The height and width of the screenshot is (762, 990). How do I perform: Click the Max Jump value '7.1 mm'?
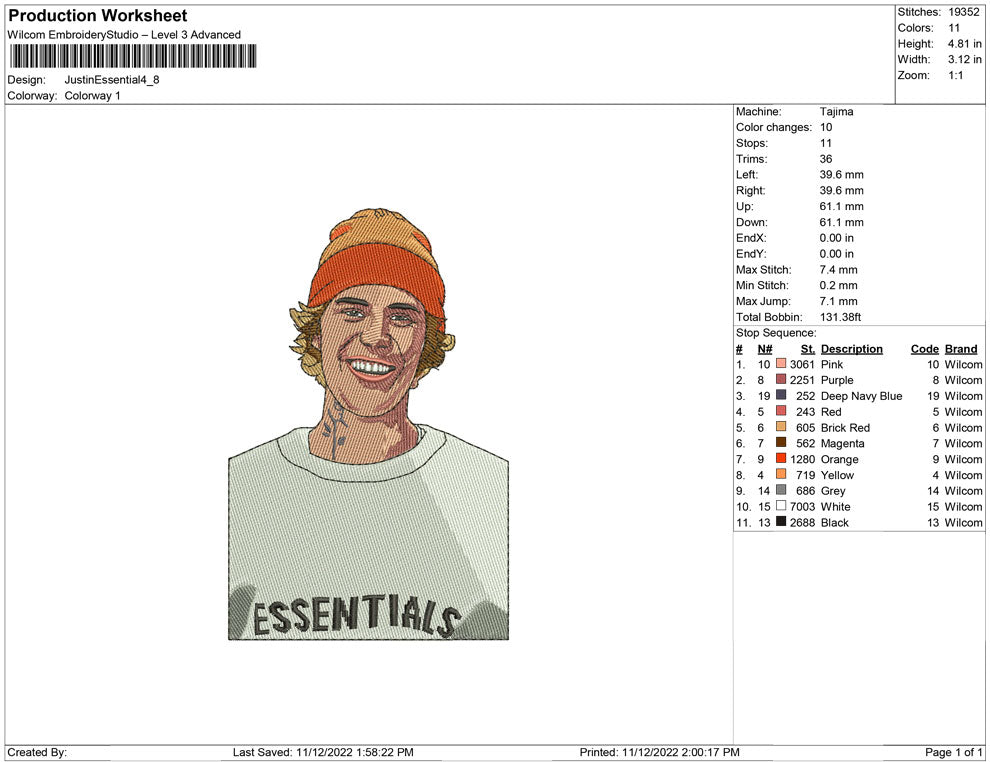coord(838,301)
